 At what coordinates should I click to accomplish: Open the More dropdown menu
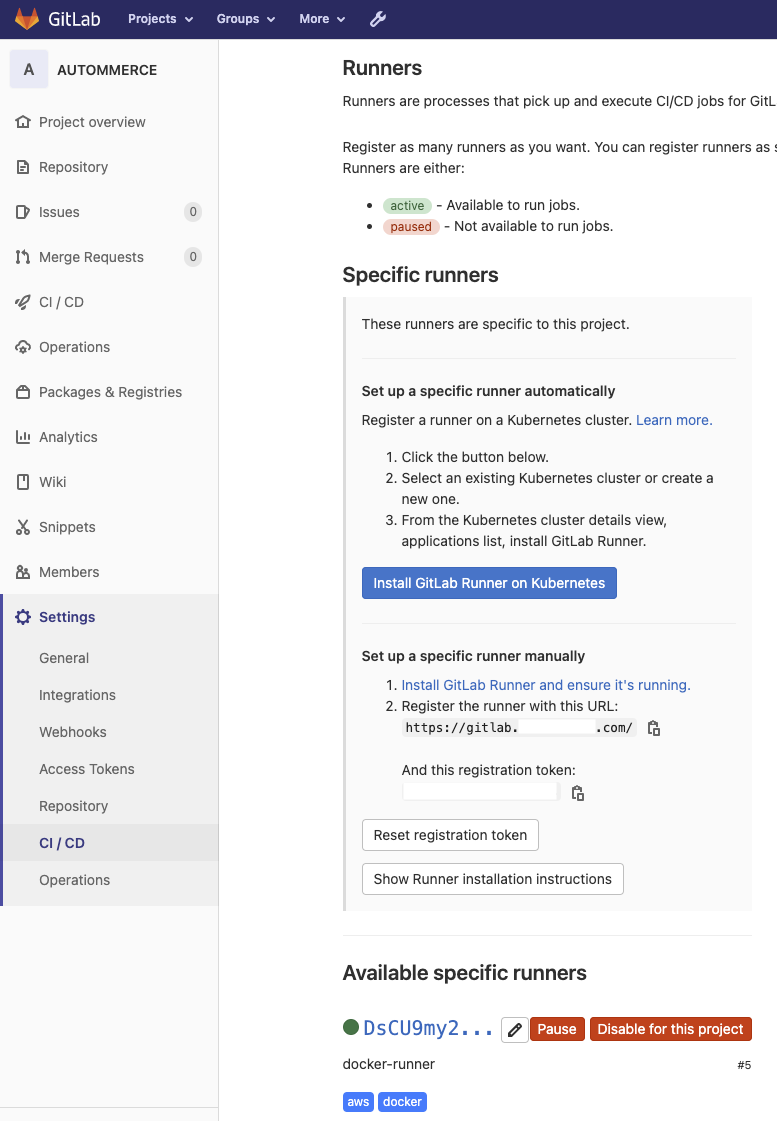click(x=322, y=19)
